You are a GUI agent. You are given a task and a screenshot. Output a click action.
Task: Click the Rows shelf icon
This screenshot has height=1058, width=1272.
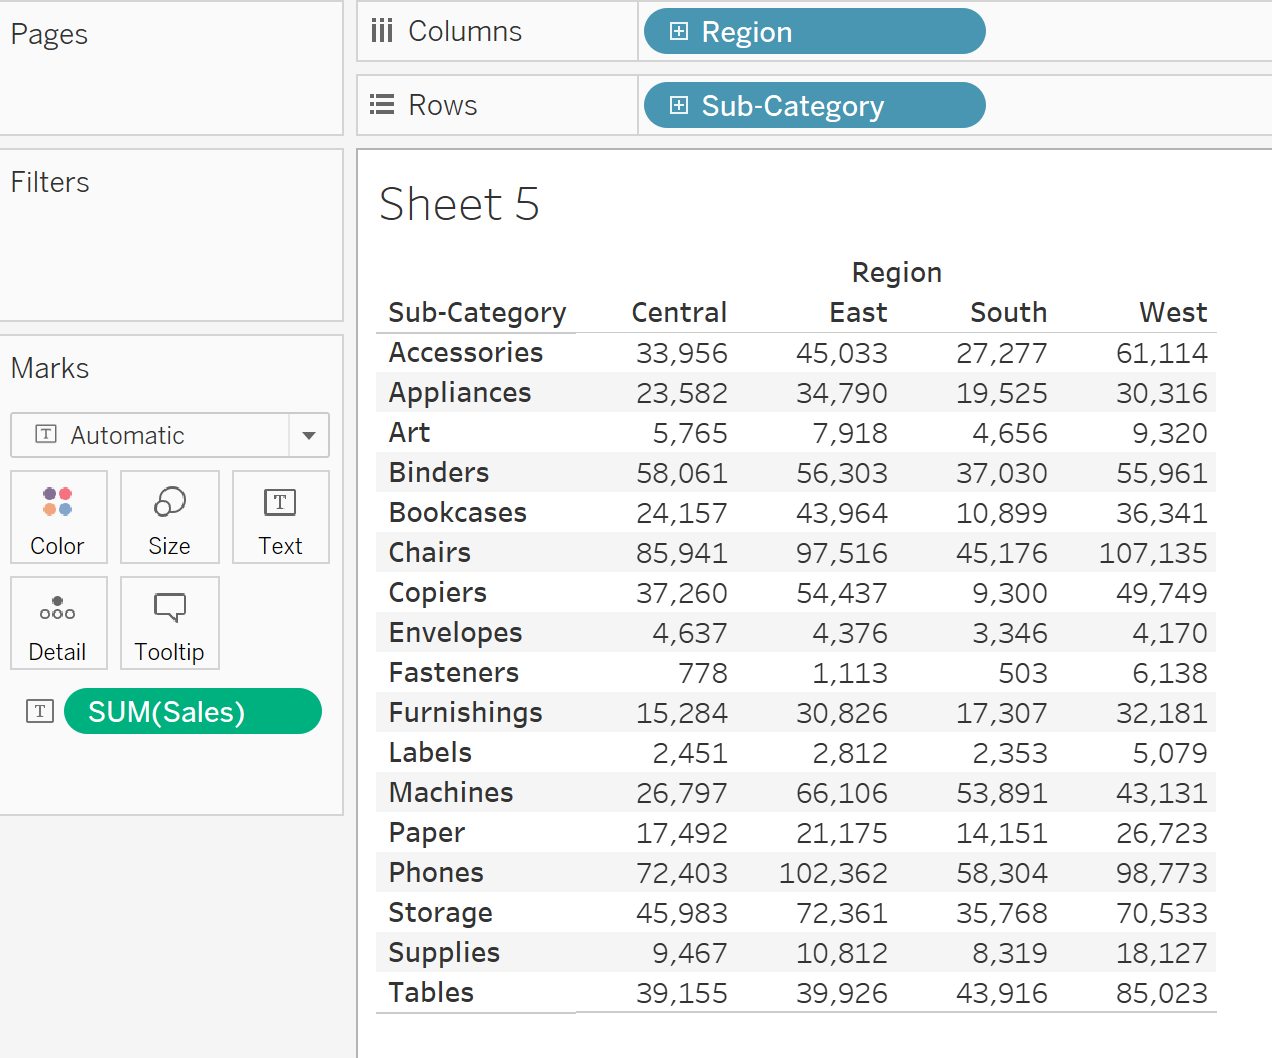click(382, 105)
